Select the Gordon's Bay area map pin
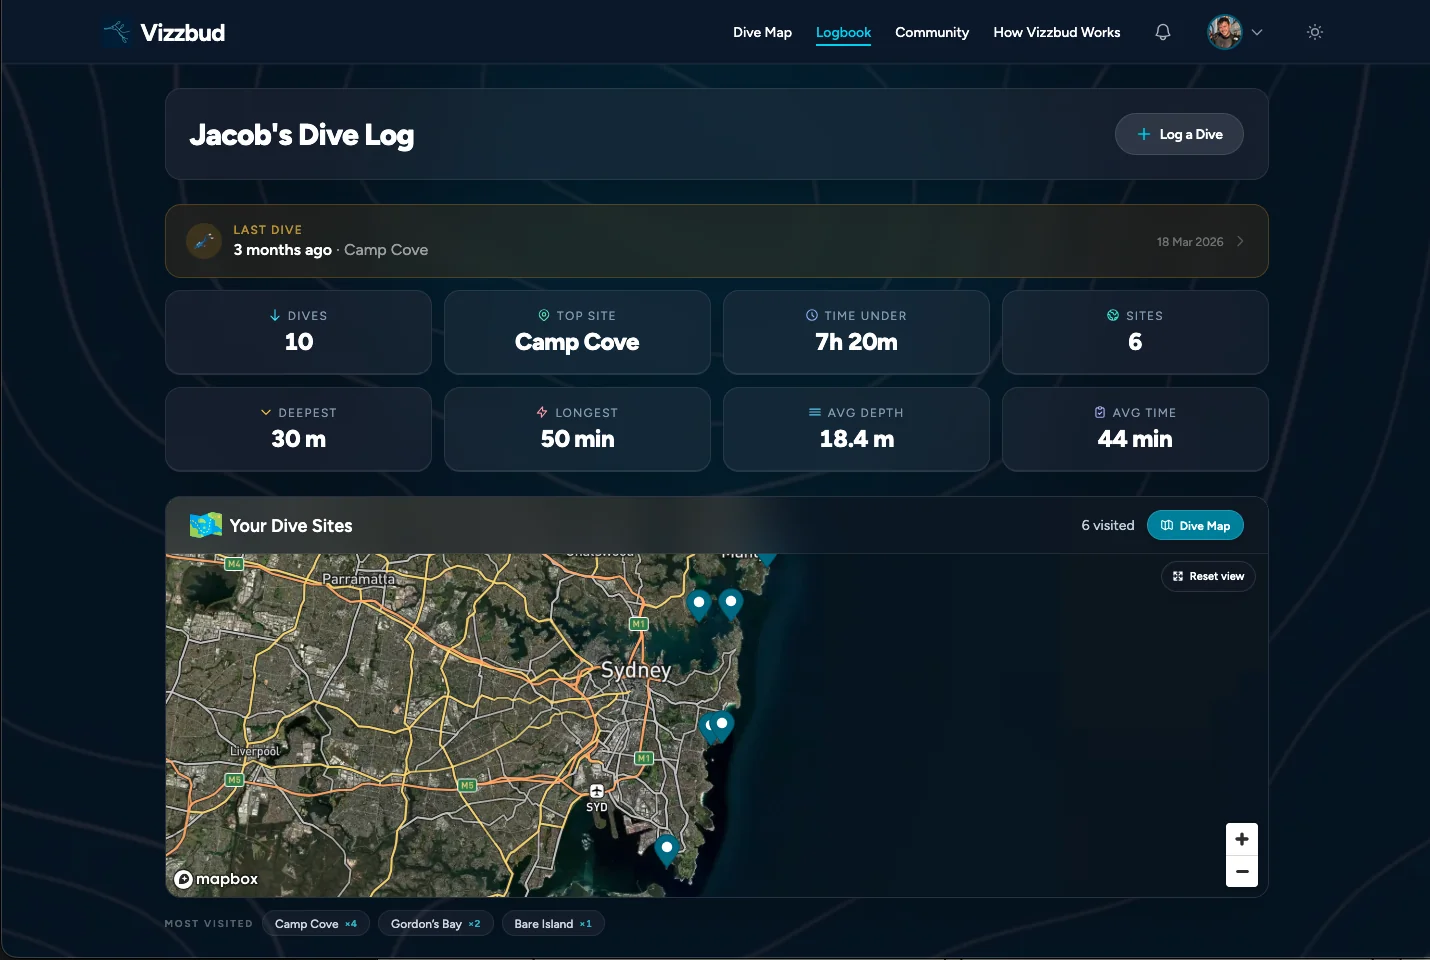The height and width of the screenshot is (960, 1430). point(720,725)
